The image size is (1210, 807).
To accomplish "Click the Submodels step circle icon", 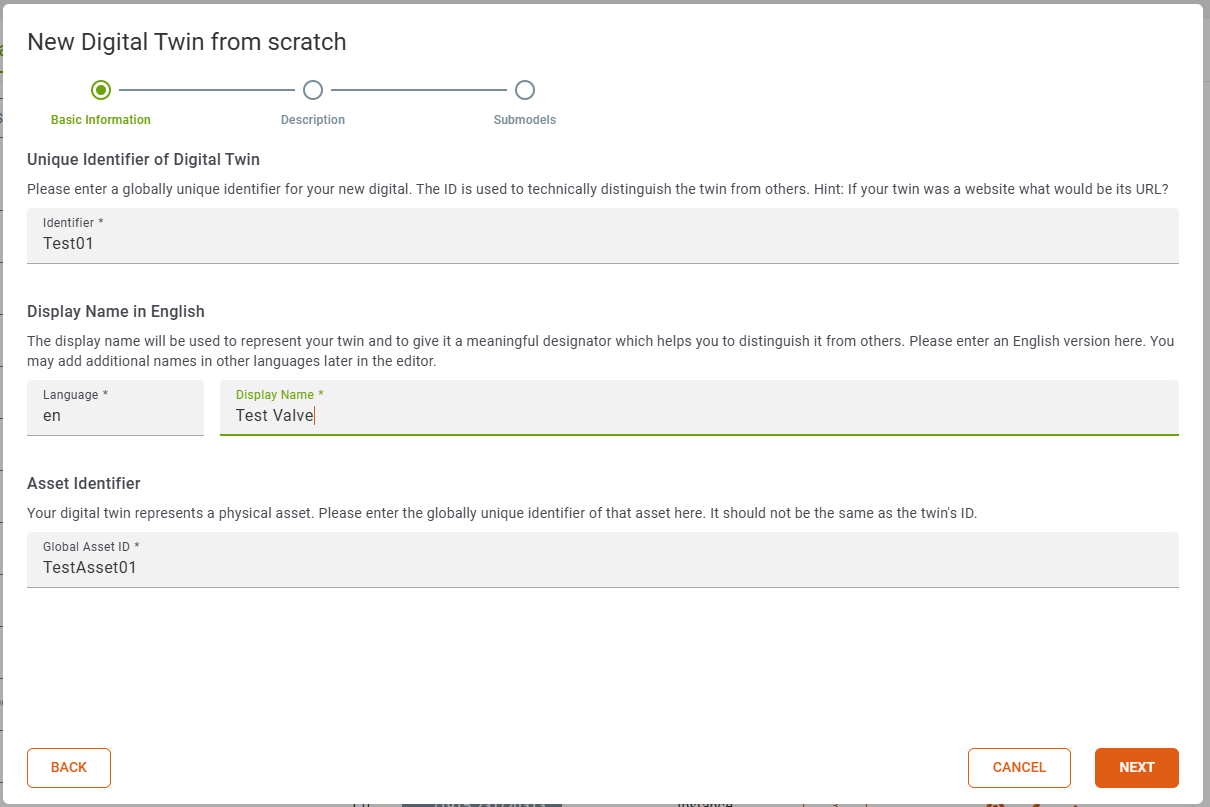I will click(x=525, y=90).
